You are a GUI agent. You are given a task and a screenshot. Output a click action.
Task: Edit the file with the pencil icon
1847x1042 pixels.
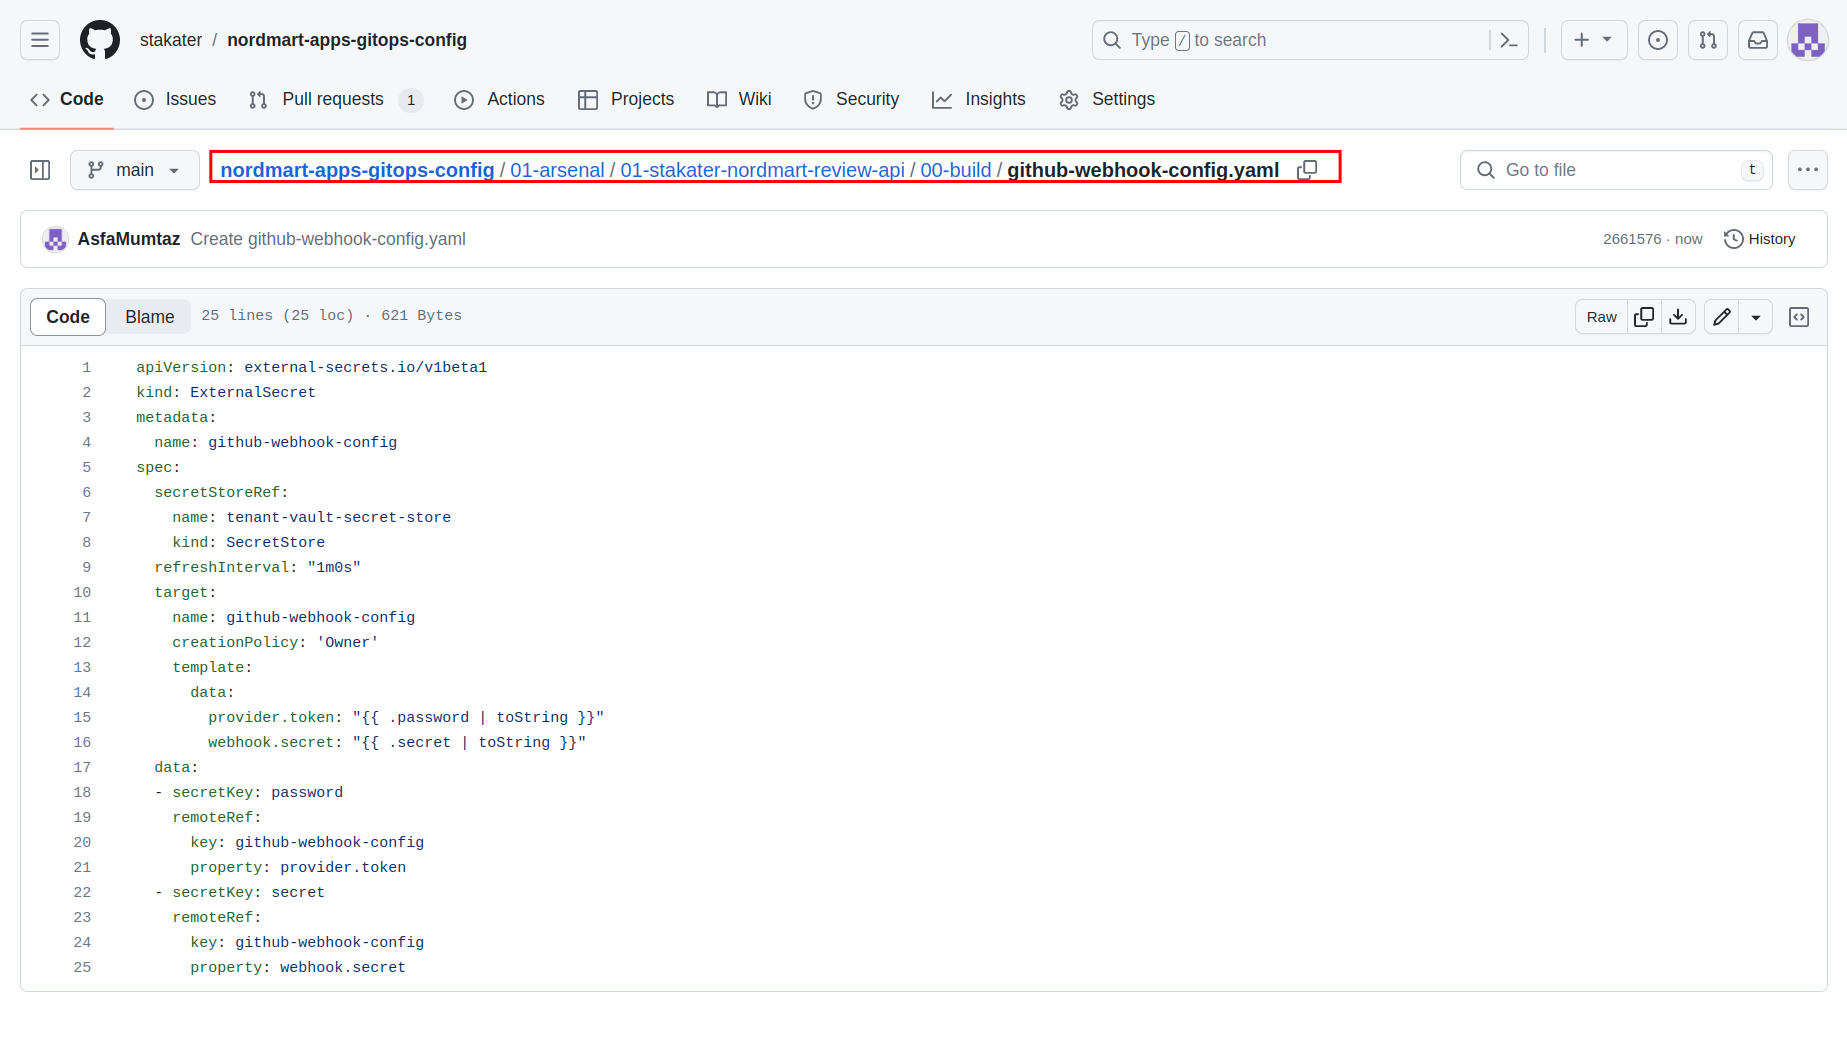(x=1721, y=316)
